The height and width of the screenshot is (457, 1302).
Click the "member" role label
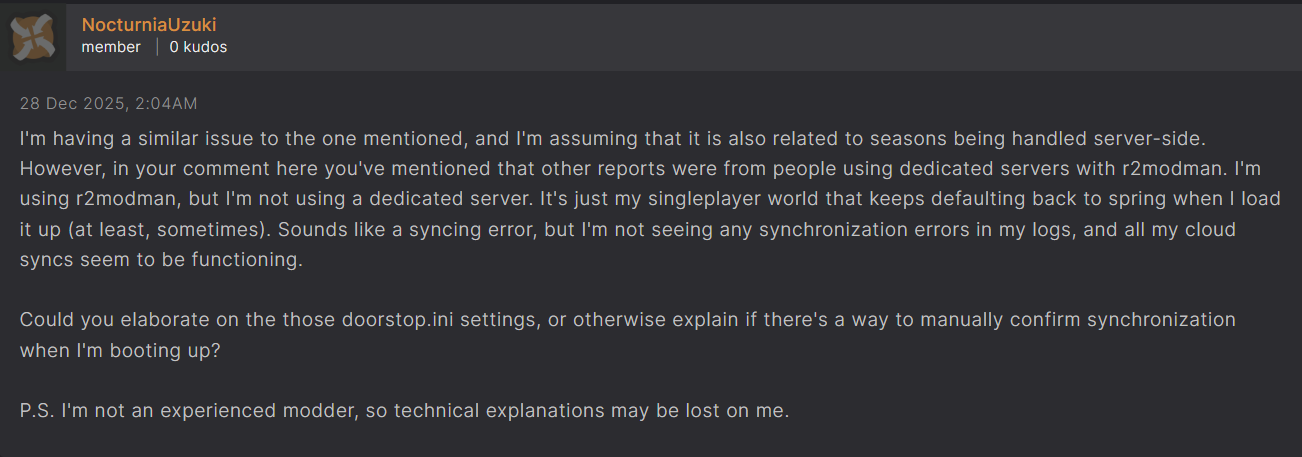click(x=111, y=47)
